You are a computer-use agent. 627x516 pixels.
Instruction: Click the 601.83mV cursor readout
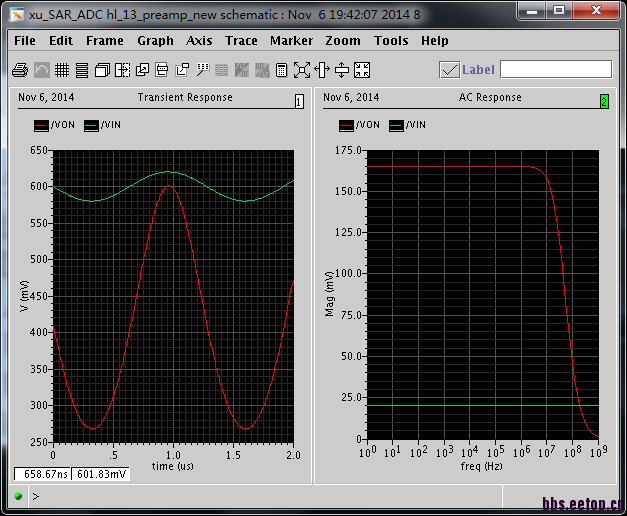(101, 474)
